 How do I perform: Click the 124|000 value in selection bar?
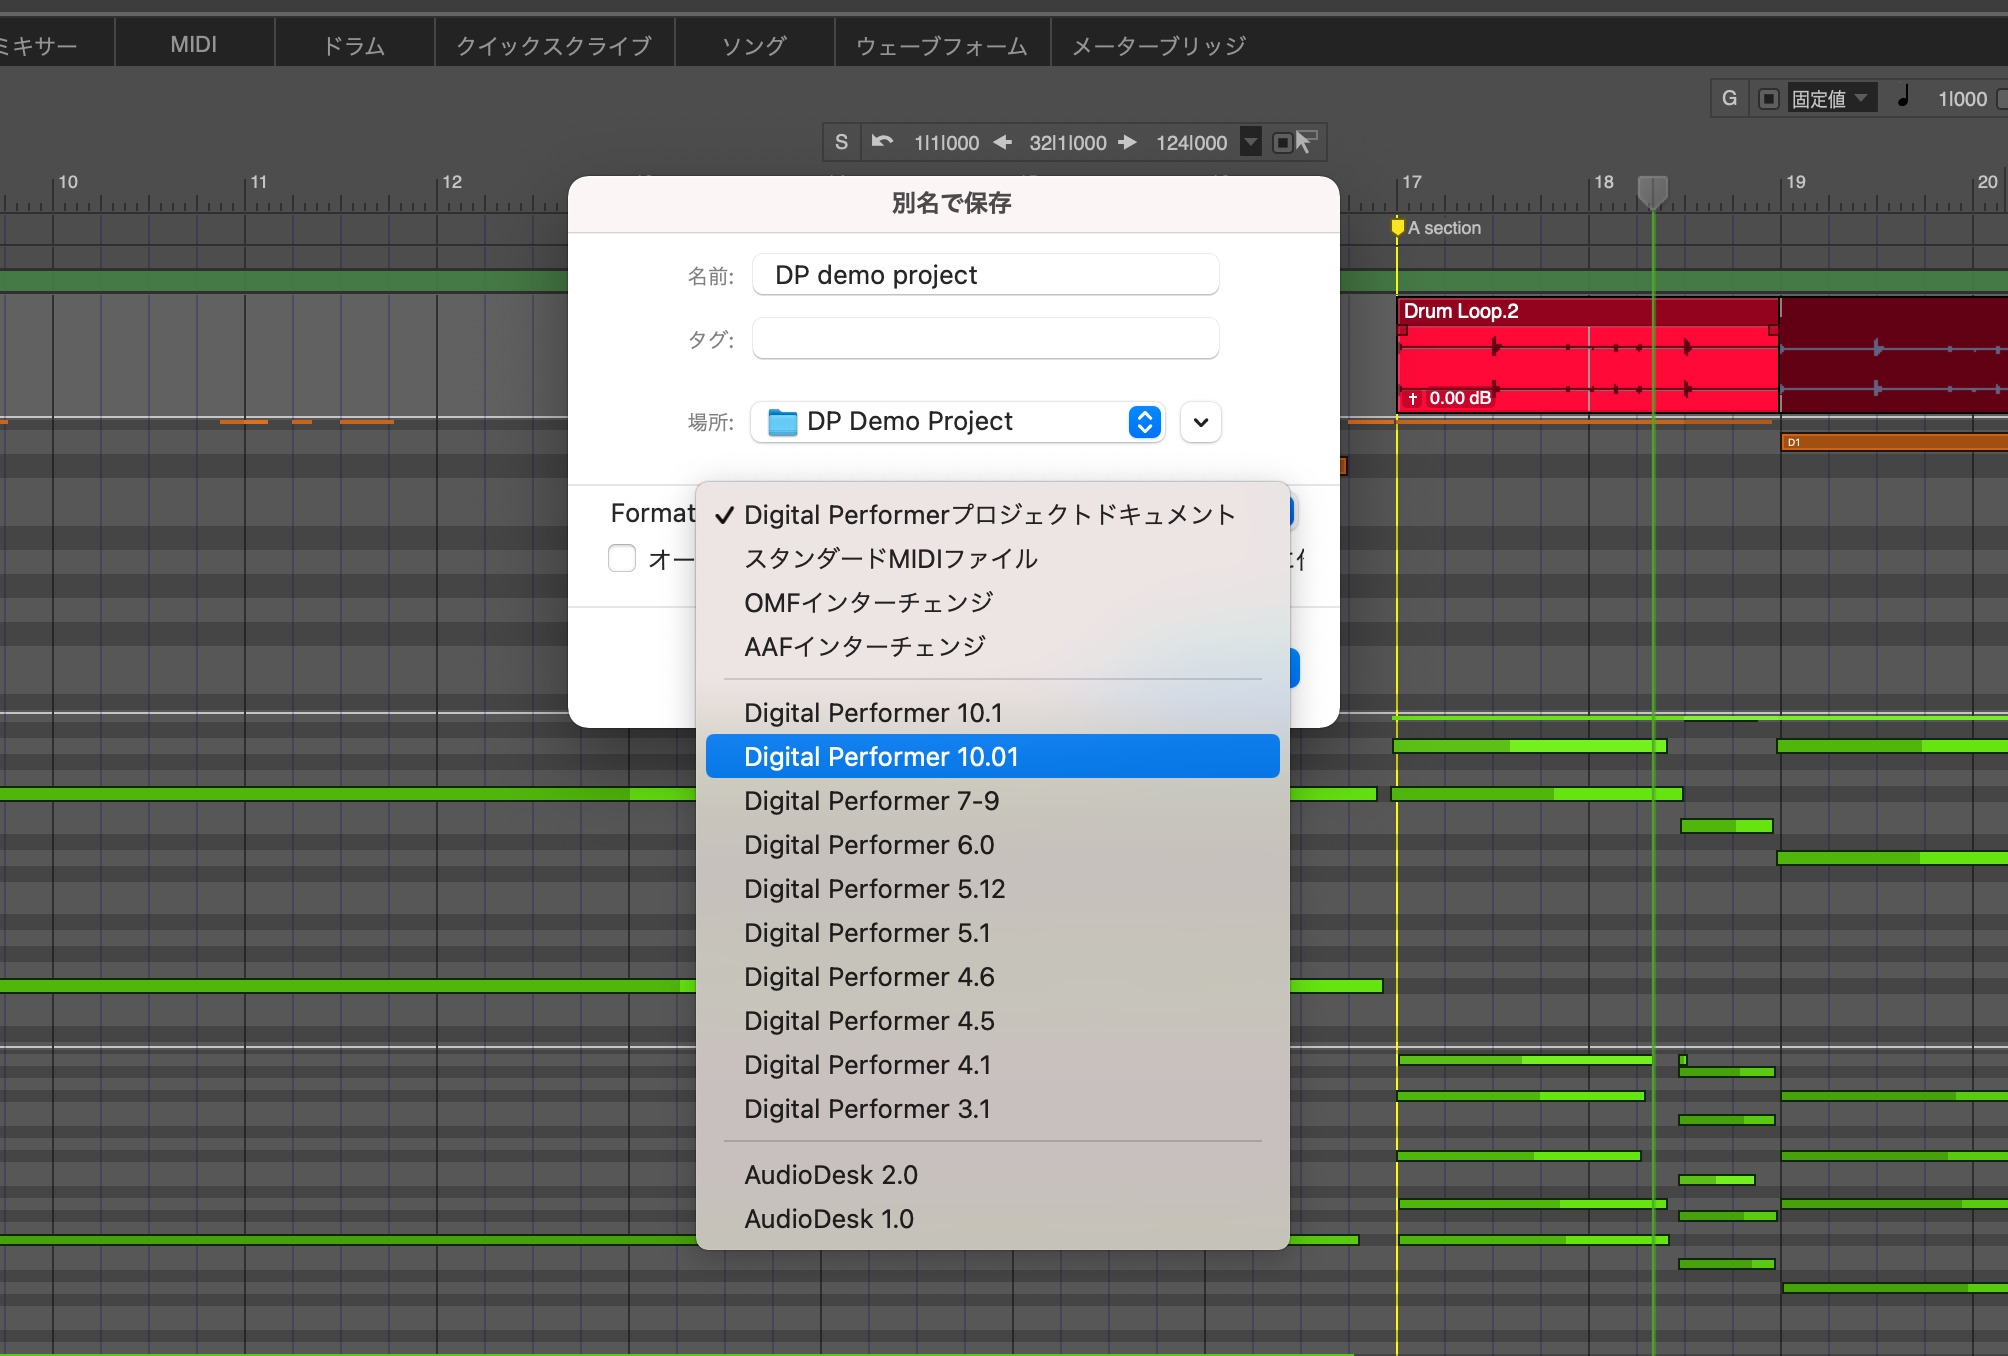1191,143
